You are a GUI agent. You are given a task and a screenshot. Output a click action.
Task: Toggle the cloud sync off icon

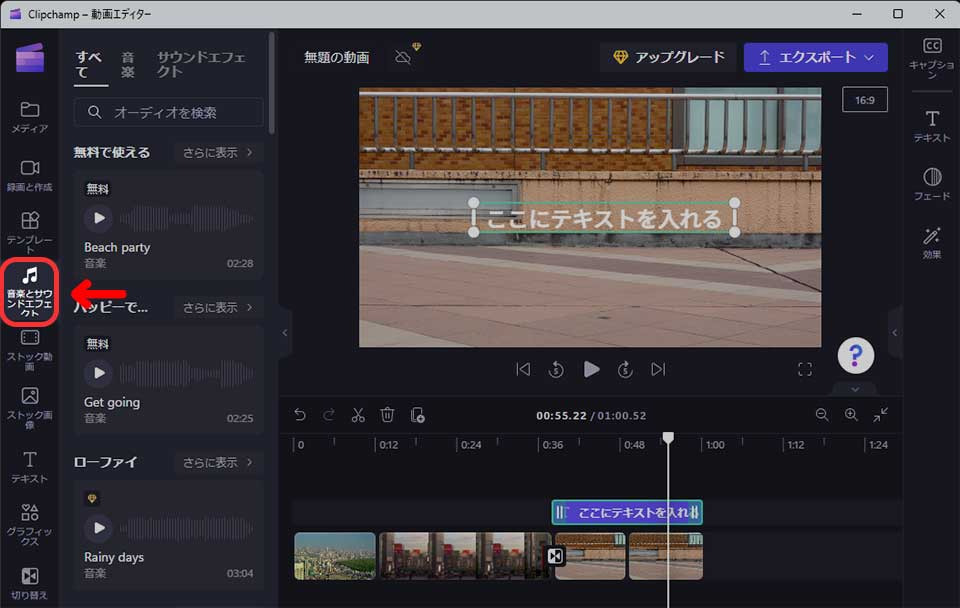coord(404,57)
